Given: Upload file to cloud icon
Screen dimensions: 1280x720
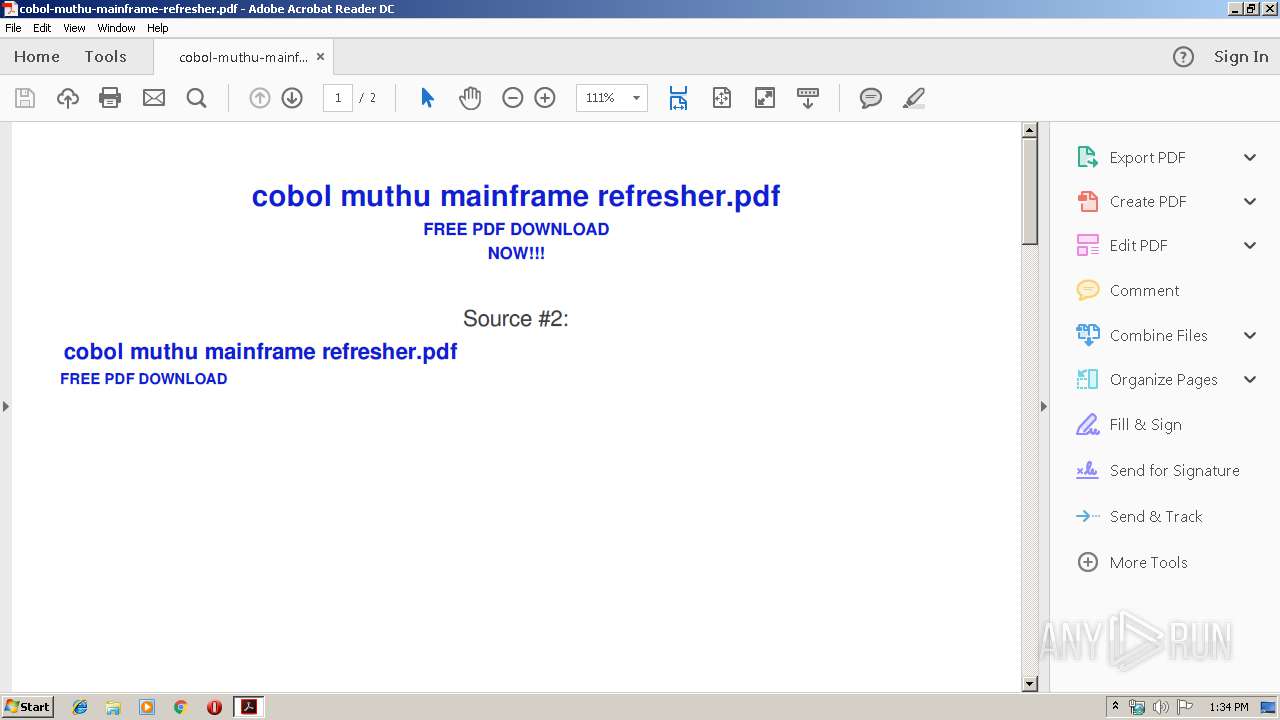Looking at the screenshot, I should pos(67,98).
